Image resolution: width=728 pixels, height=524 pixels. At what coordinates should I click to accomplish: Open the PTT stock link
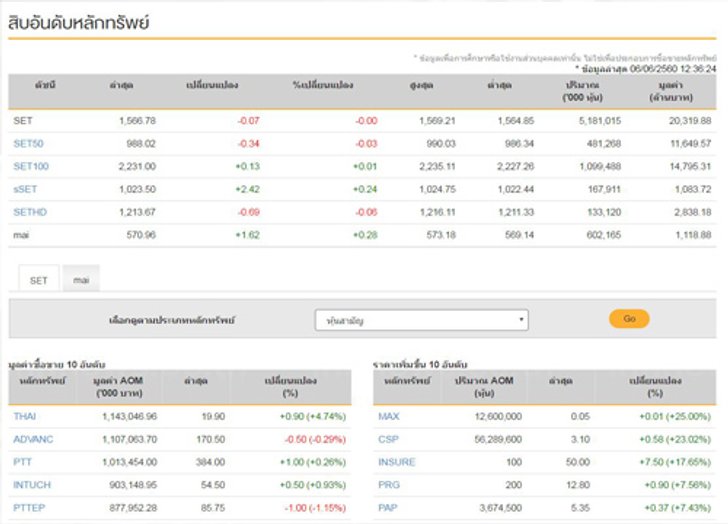(22, 462)
